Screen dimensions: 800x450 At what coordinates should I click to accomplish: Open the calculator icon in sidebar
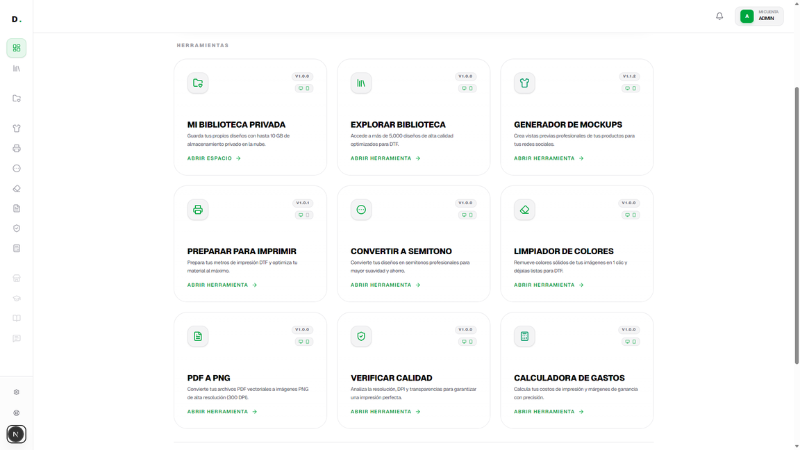16,248
